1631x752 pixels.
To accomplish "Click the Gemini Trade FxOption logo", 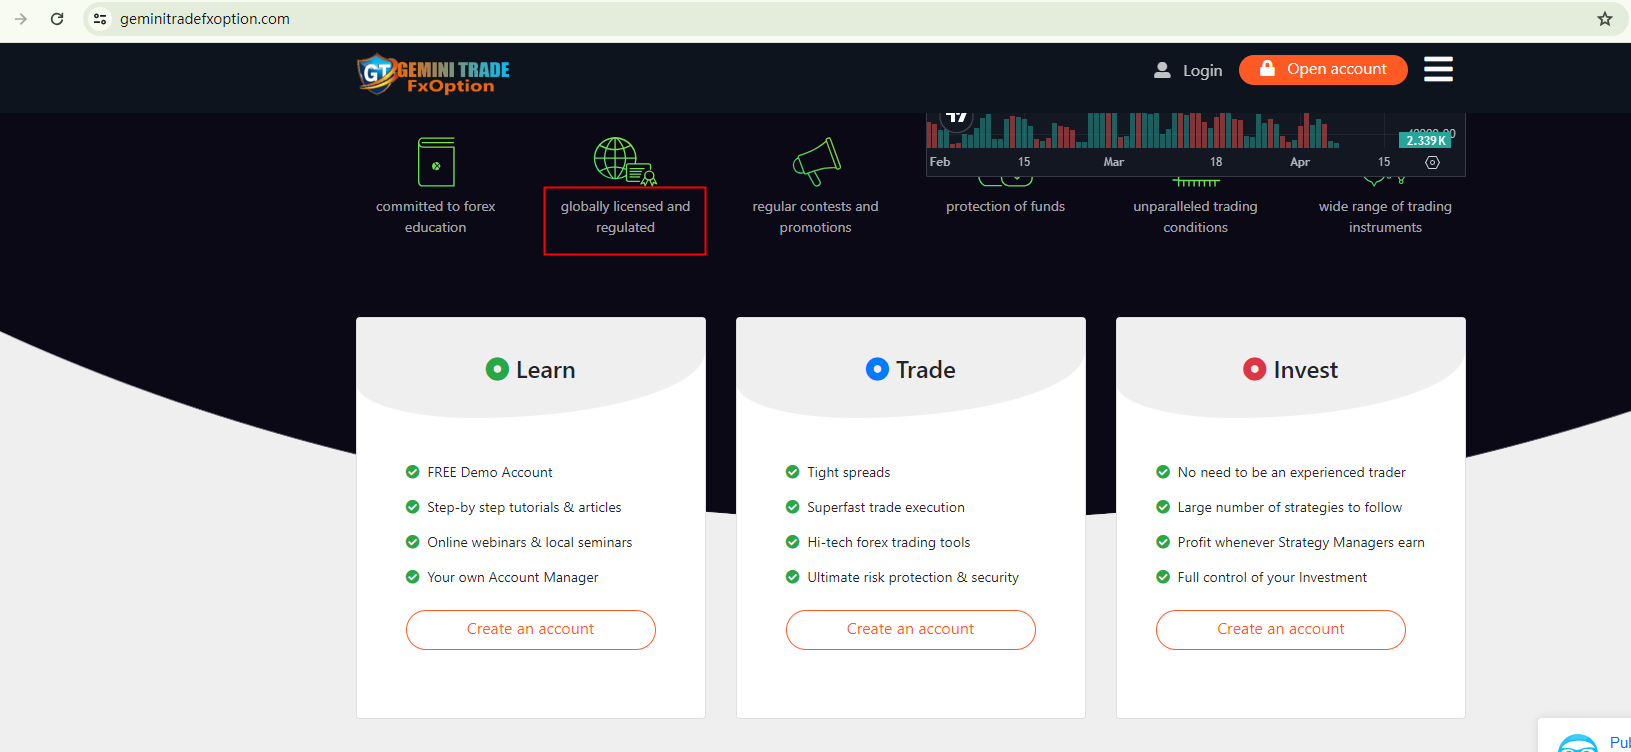I will pos(433,74).
